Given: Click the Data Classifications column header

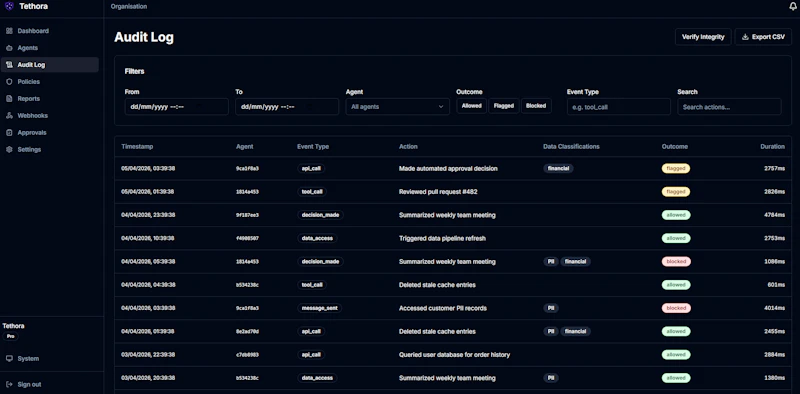Looking at the screenshot, I should (571, 146).
